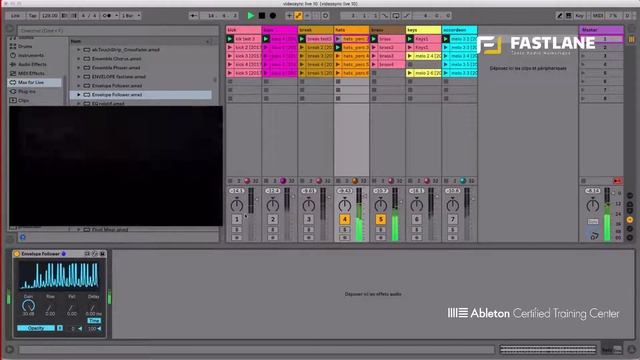Click the Opacity map target in Envelope Follower
The width and height of the screenshot is (640, 360).
(36, 328)
